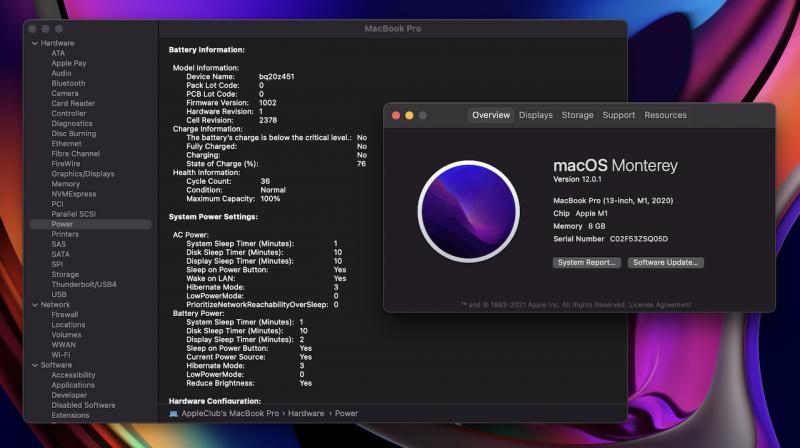Open Diagnostics in the sidebar
Viewport: 800px width, 448px height.
pyautogui.click(x=72, y=123)
